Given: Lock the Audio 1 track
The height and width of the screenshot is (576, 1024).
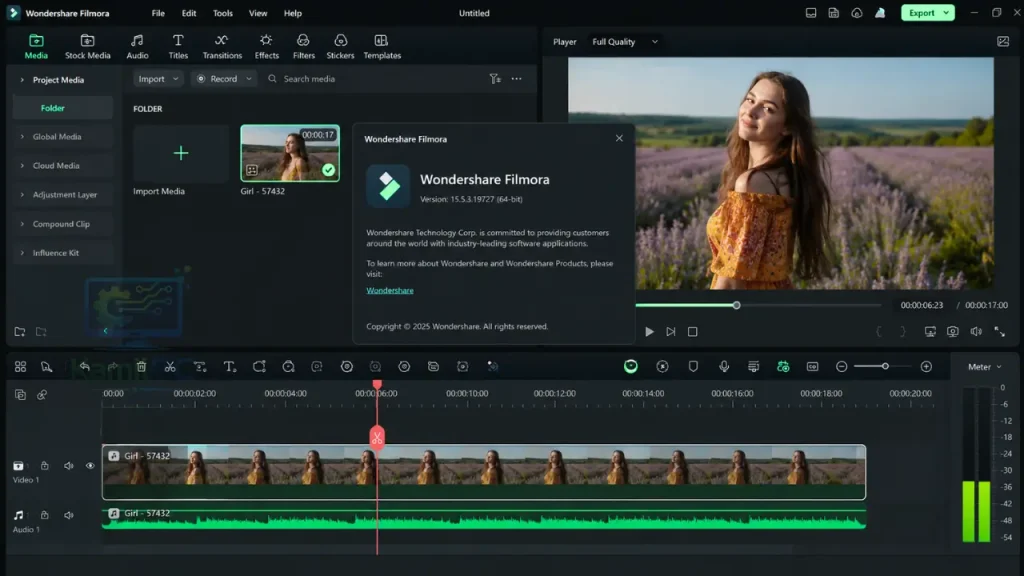Looking at the screenshot, I should tap(44, 515).
